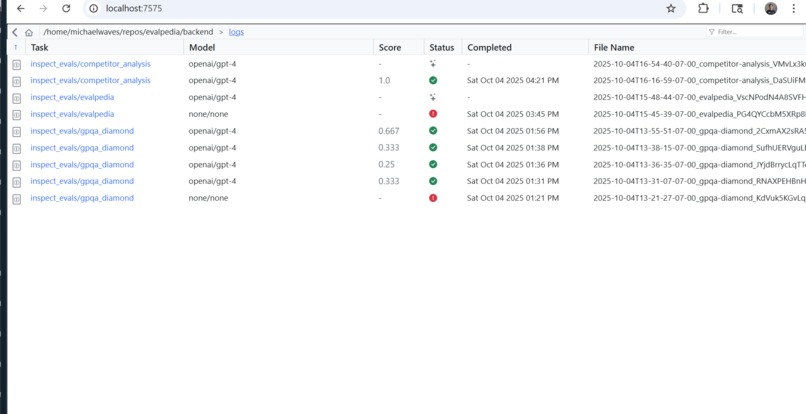Click the green check for the 0.667 score row
This screenshot has height=414, width=806.
coord(433,131)
